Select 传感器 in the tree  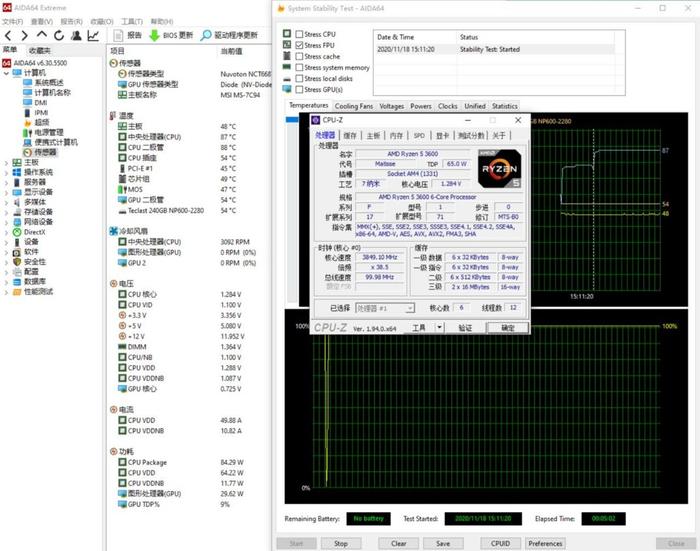(46, 152)
